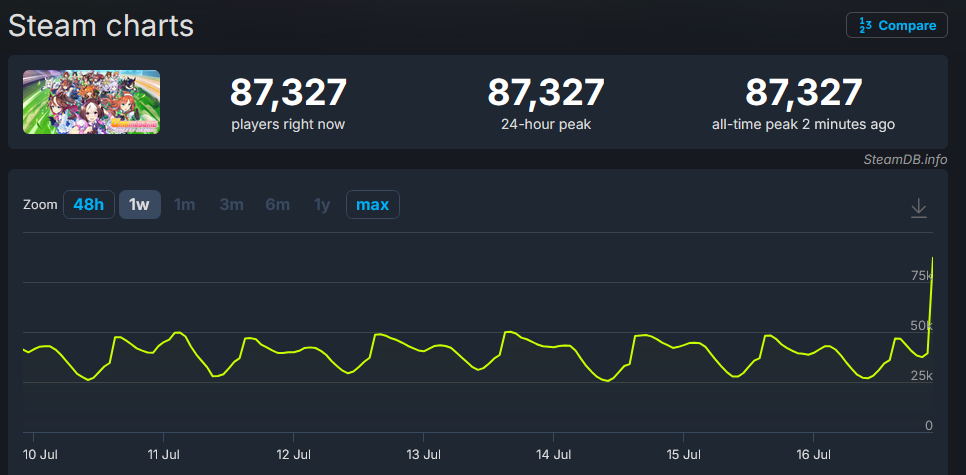Click the spike peak at chart's right edge
966x475 pixels.
(x=932, y=258)
